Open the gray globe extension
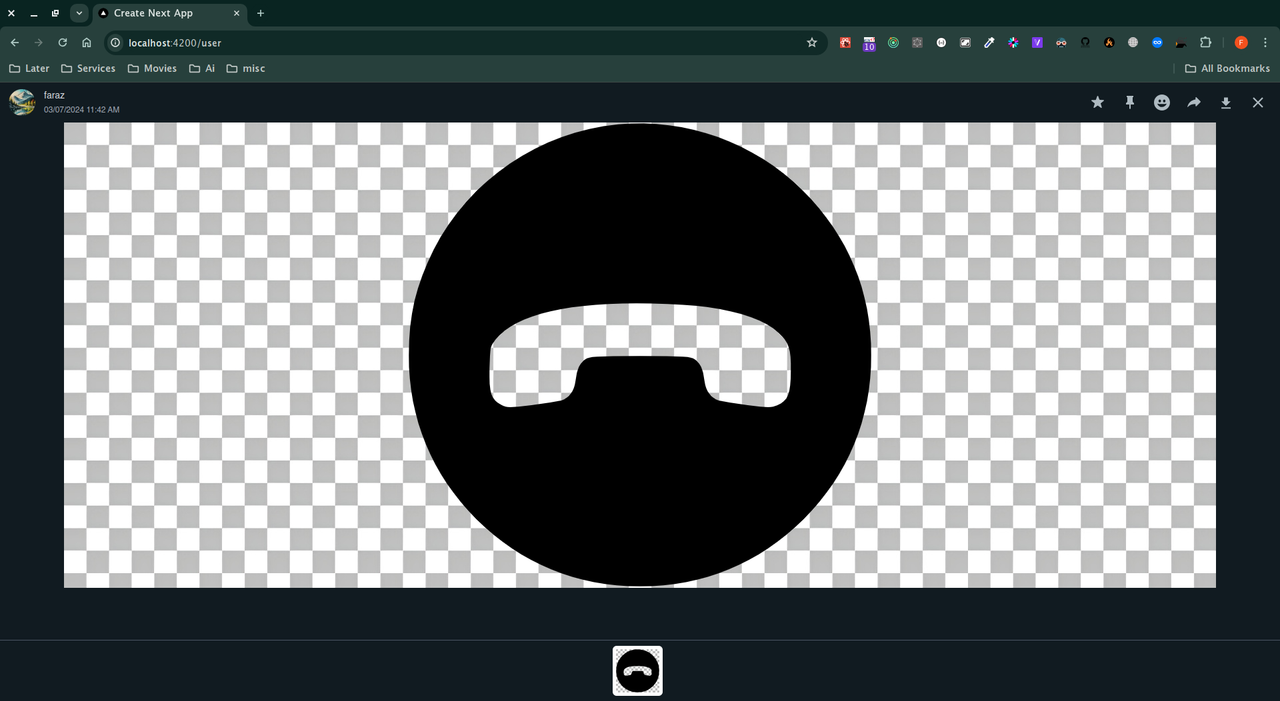 [1133, 43]
